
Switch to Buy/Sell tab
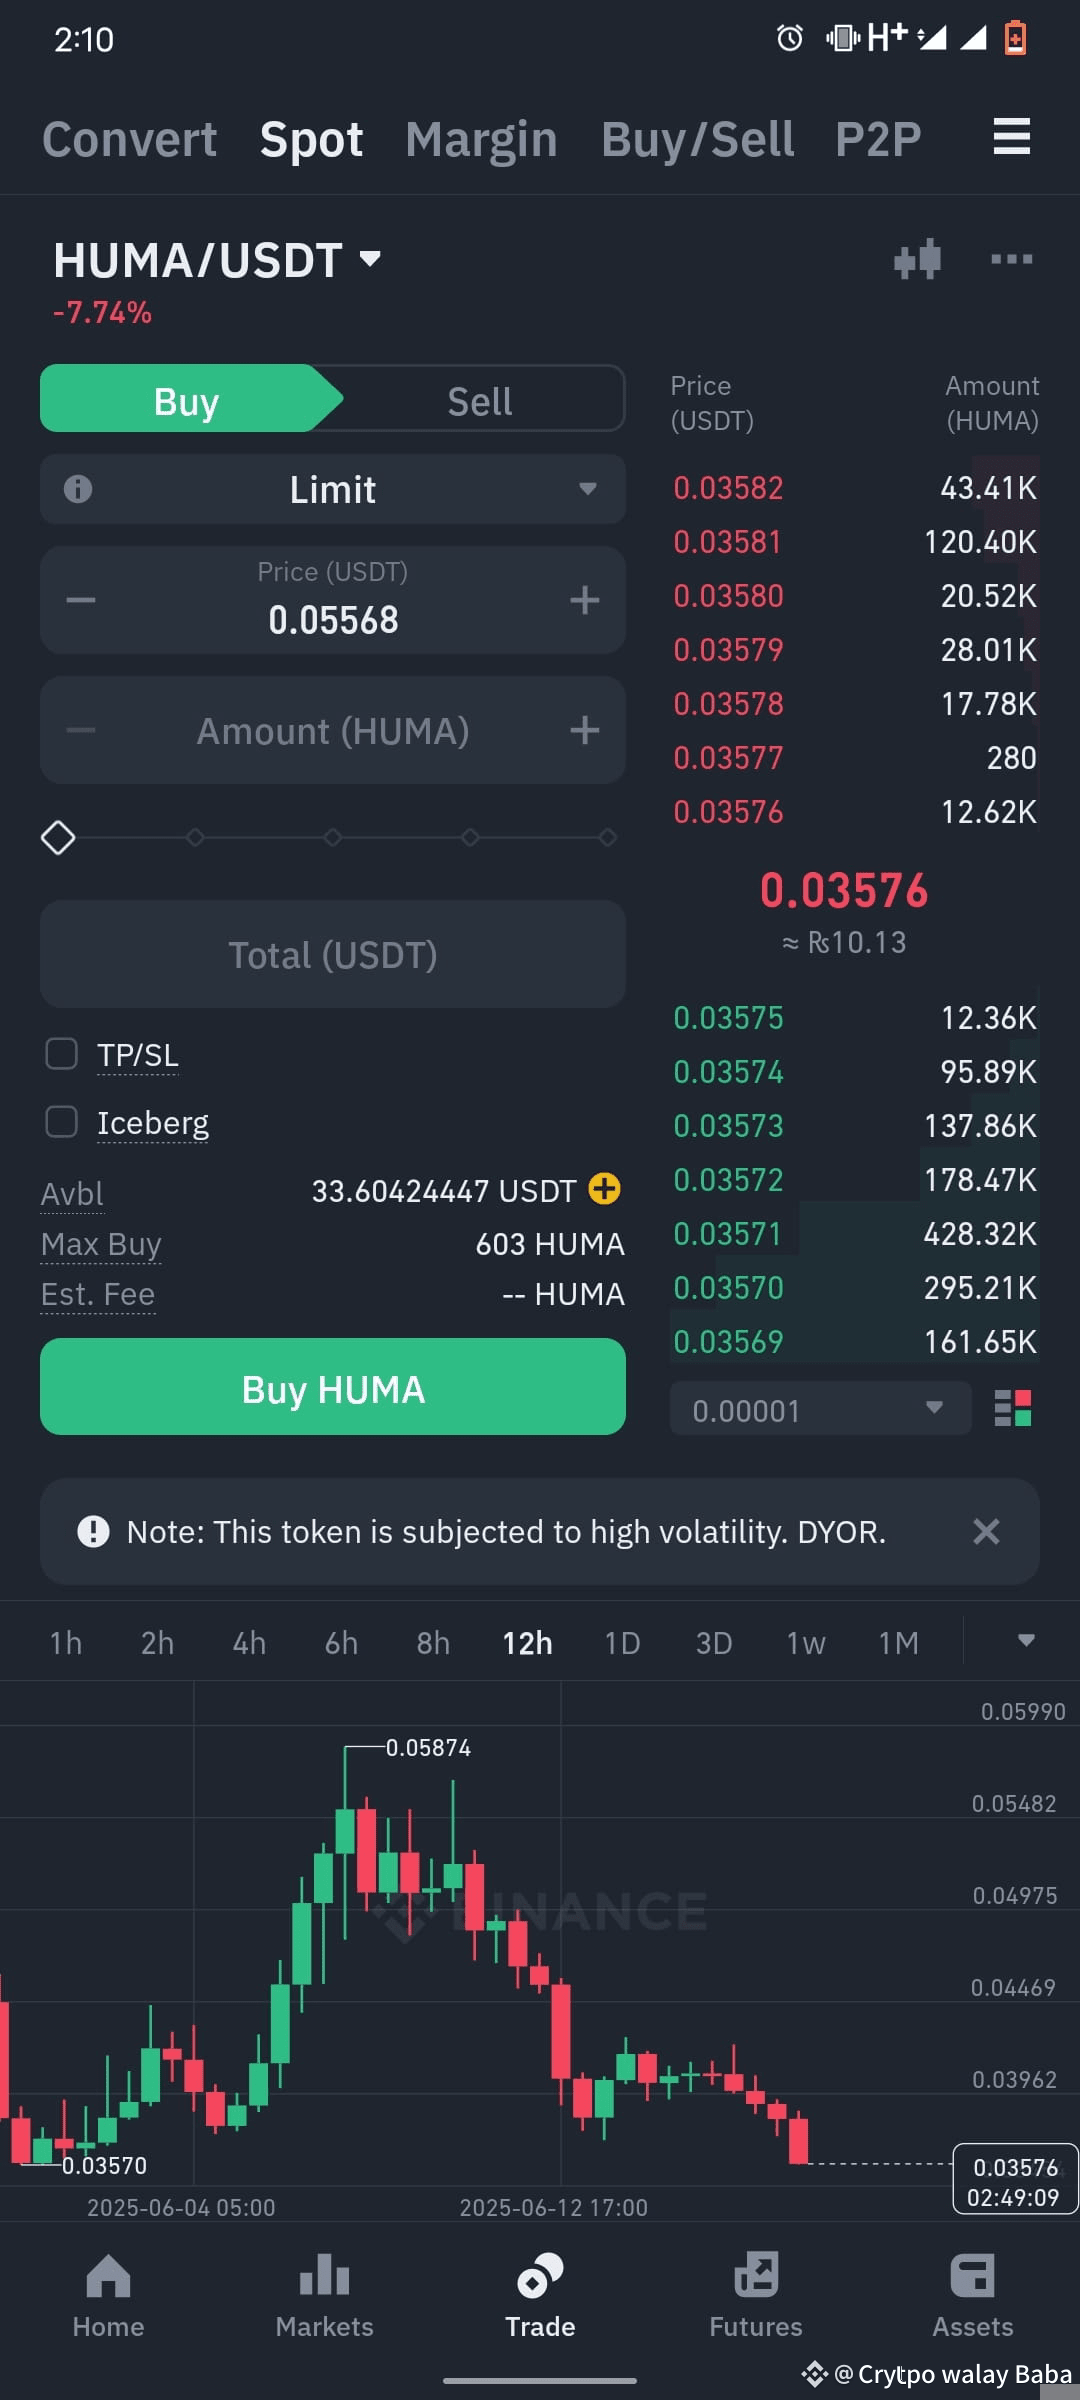[697, 138]
